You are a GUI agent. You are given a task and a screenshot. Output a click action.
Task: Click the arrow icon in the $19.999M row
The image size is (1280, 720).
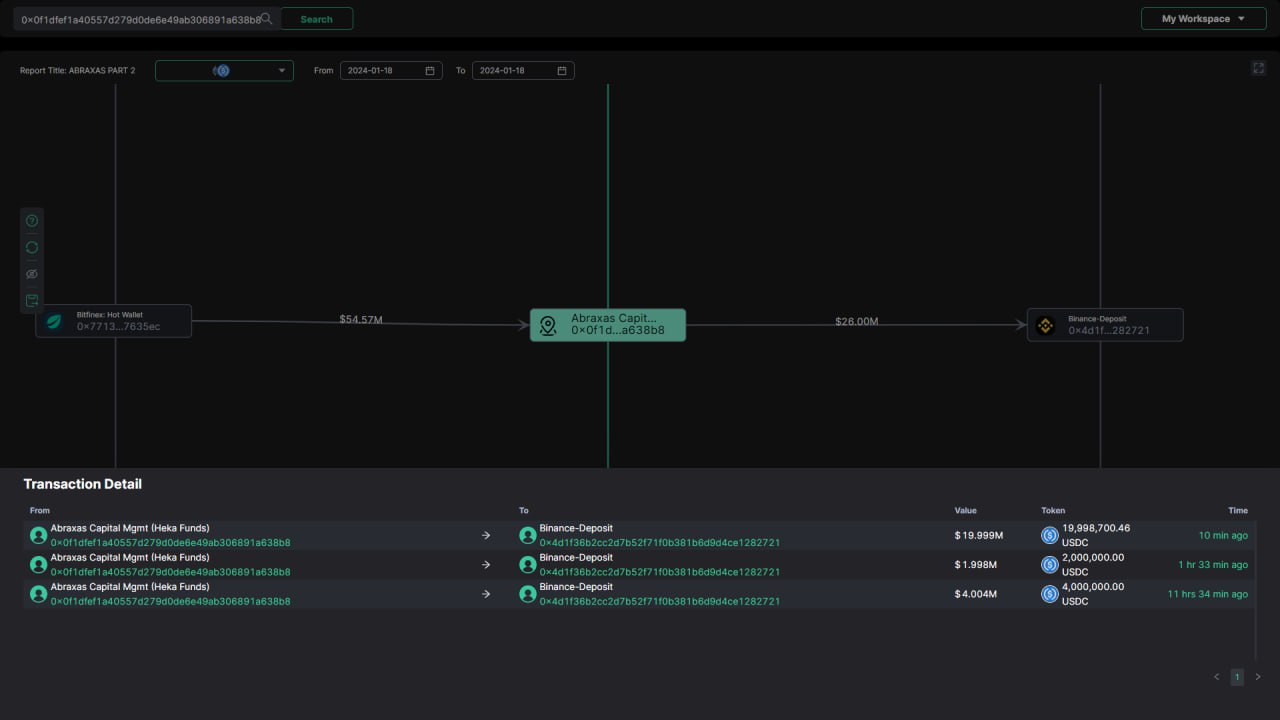(486, 535)
